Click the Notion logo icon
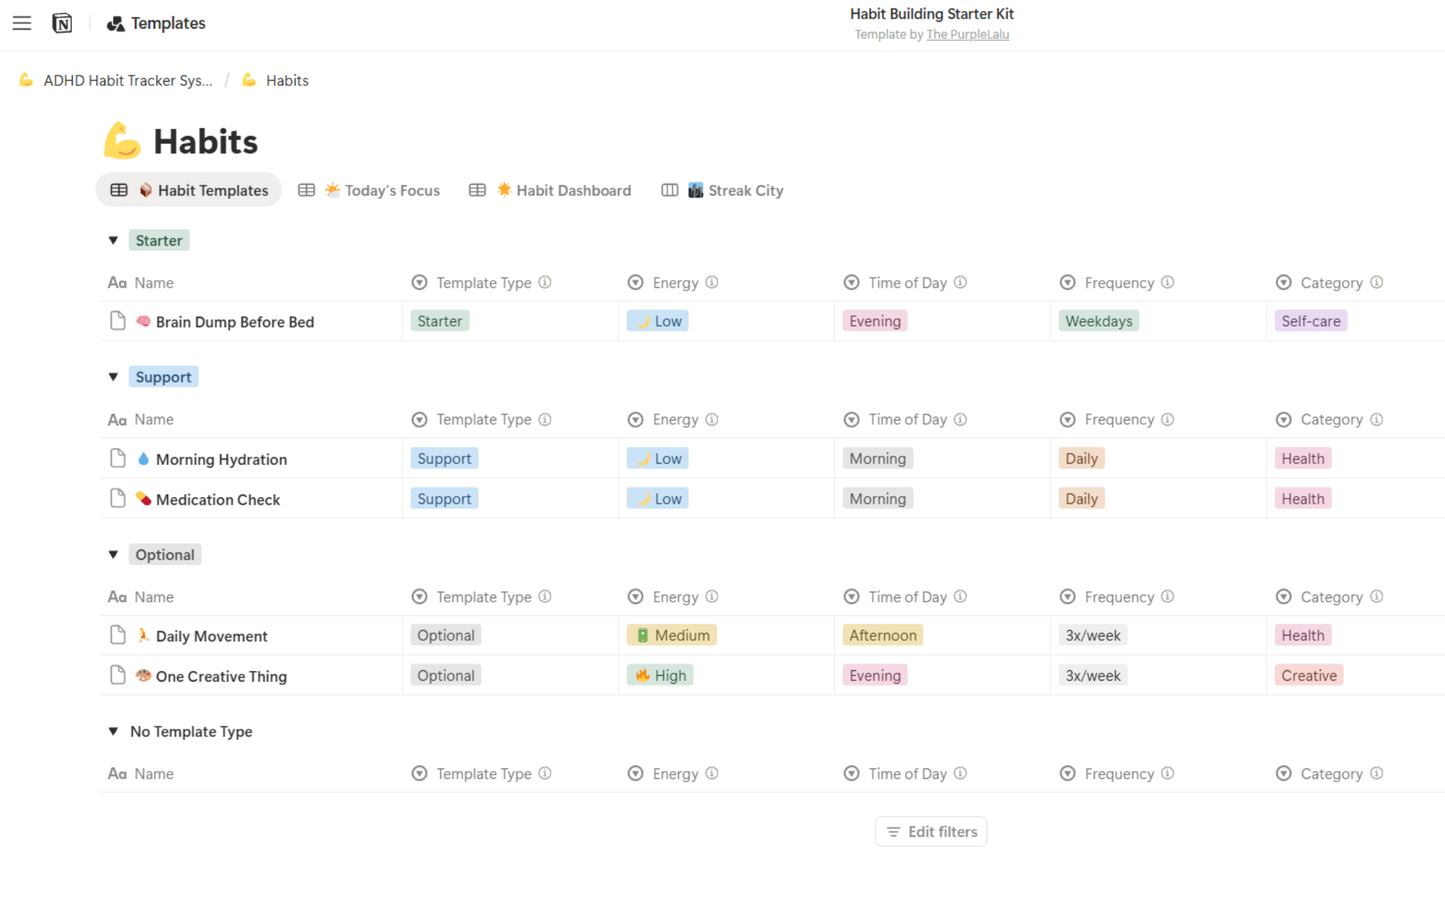Viewport: 1445px width, 903px height. (x=62, y=23)
